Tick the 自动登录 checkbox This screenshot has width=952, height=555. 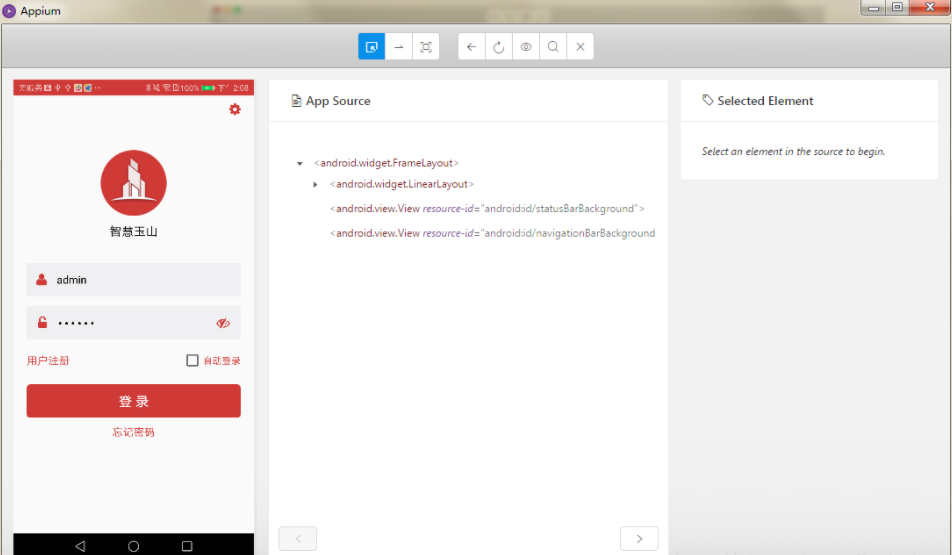[192, 361]
